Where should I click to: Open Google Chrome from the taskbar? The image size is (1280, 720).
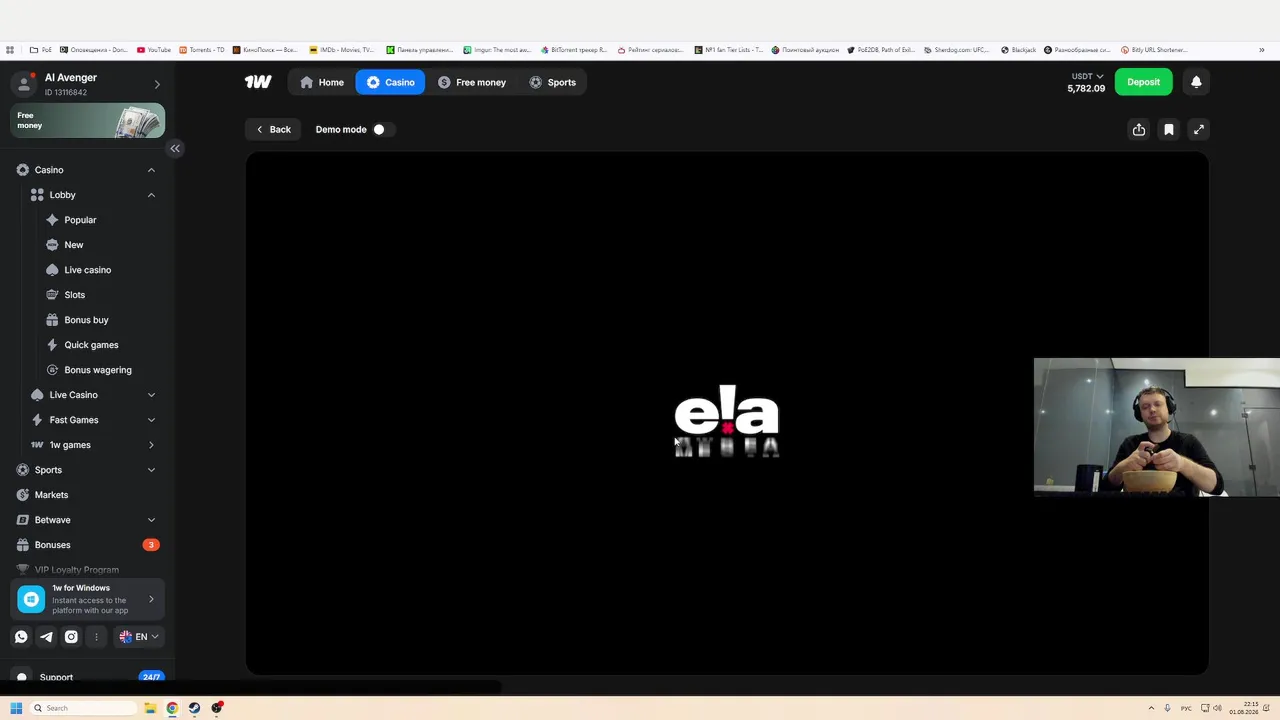(172, 708)
